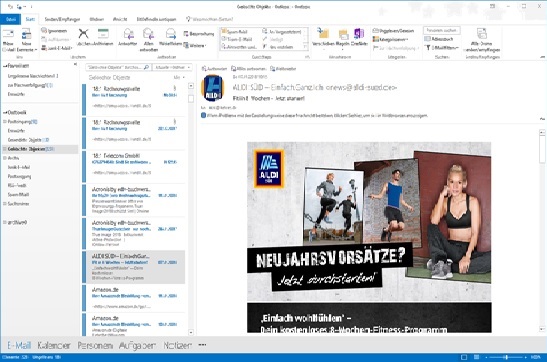
Task: Click the Ignorieren icon
Action: (54, 31)
